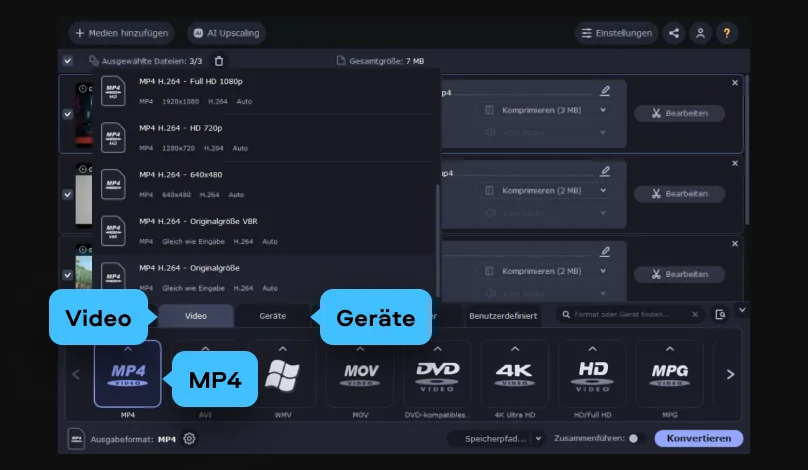The image size is (808, 470).
Task: Edit third file's output name pencil icon
Action: (x=605, y=251)
